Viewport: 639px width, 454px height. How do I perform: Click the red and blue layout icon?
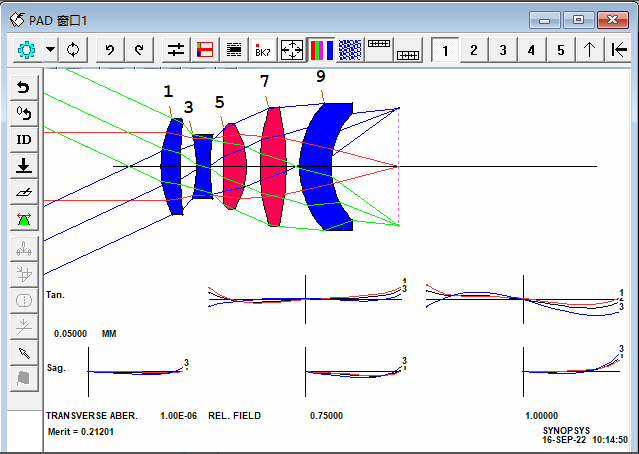point(205,50)
